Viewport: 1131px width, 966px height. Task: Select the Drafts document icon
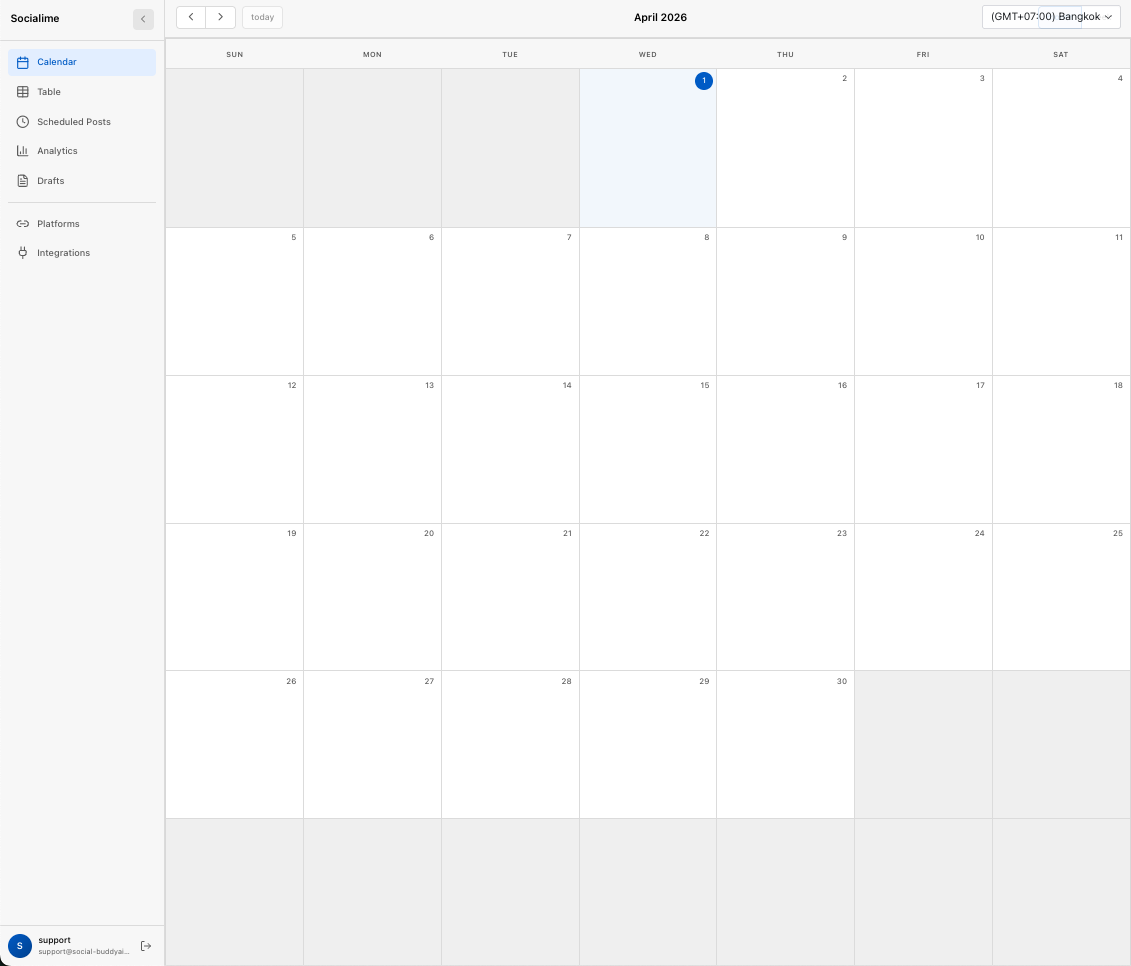pyautogui.click(x=21, y=180)
